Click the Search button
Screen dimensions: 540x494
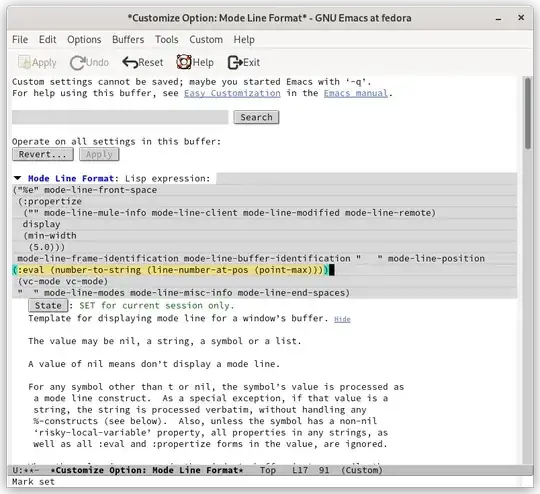(x=256, y=117)
